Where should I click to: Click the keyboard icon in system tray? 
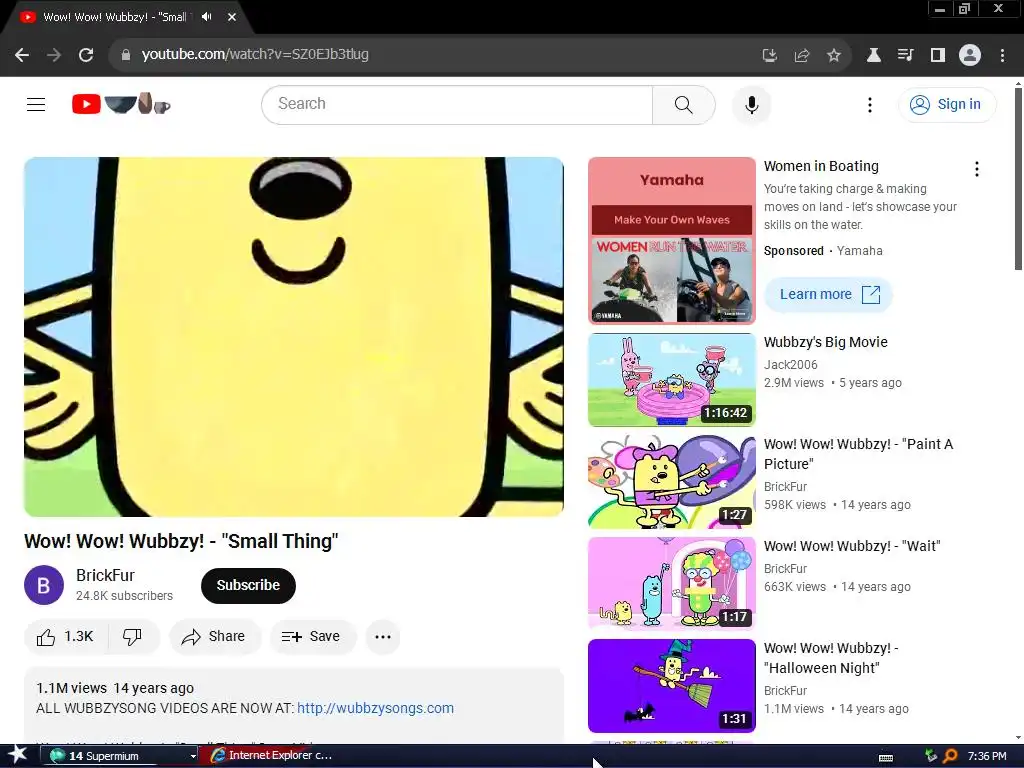(x=886, y=757)
